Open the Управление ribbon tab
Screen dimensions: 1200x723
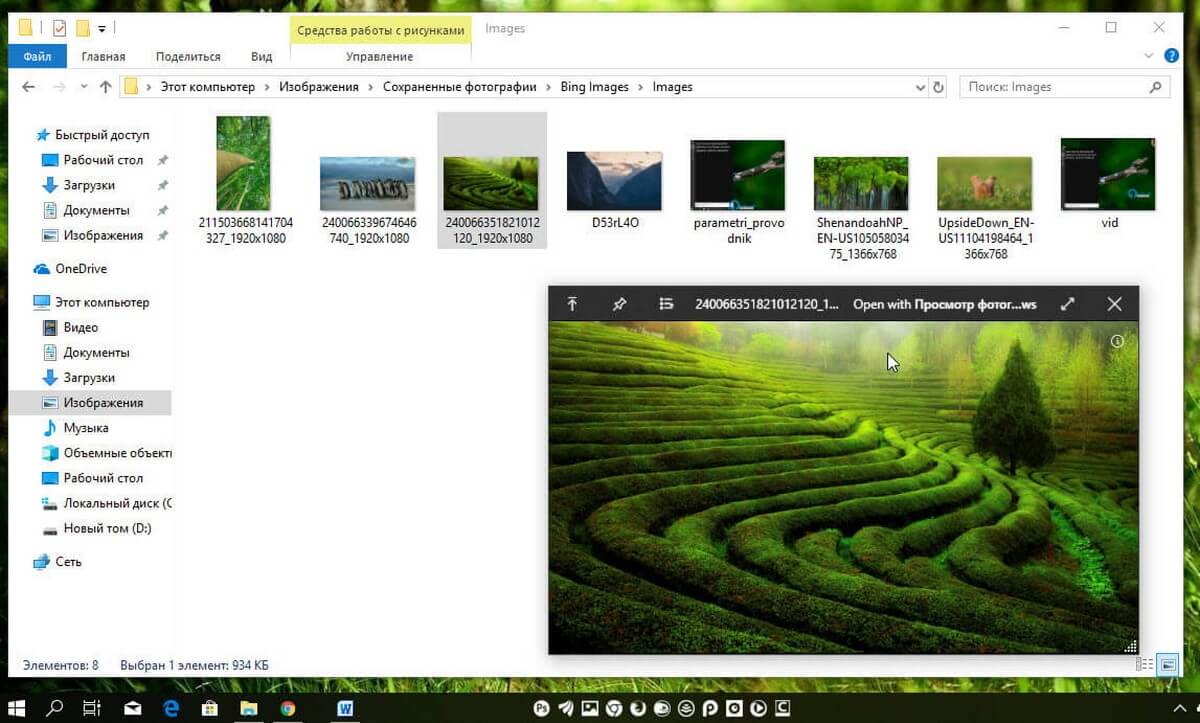coord(380,57)
